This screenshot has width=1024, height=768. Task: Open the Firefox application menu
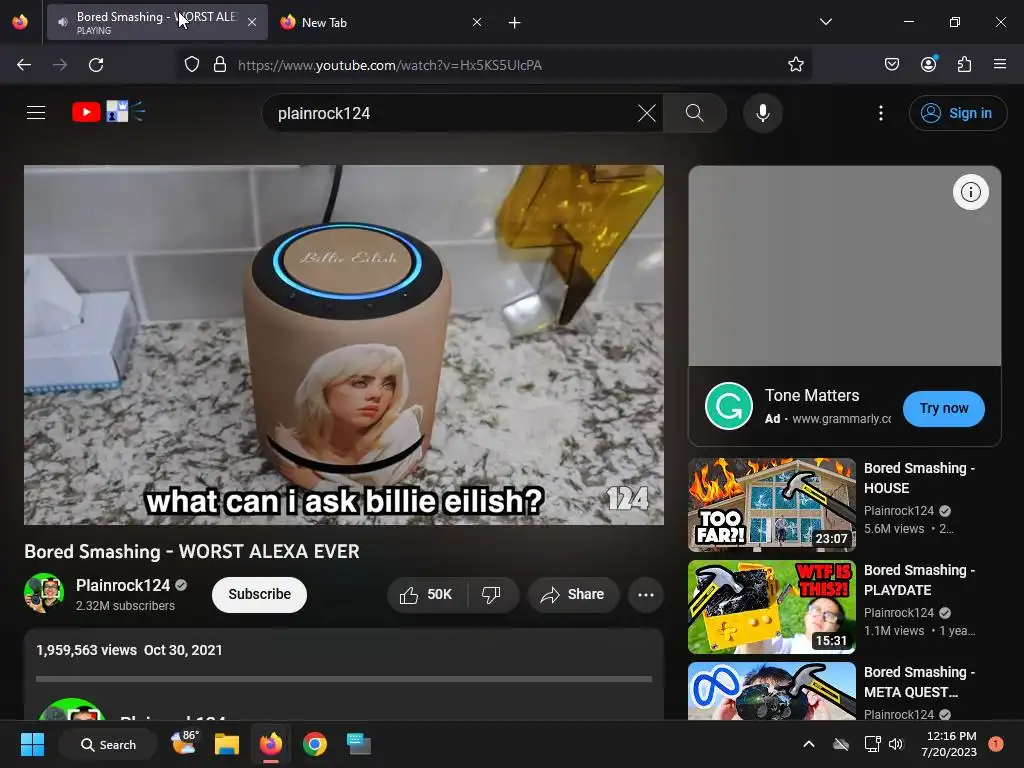(x=999, y=64)
